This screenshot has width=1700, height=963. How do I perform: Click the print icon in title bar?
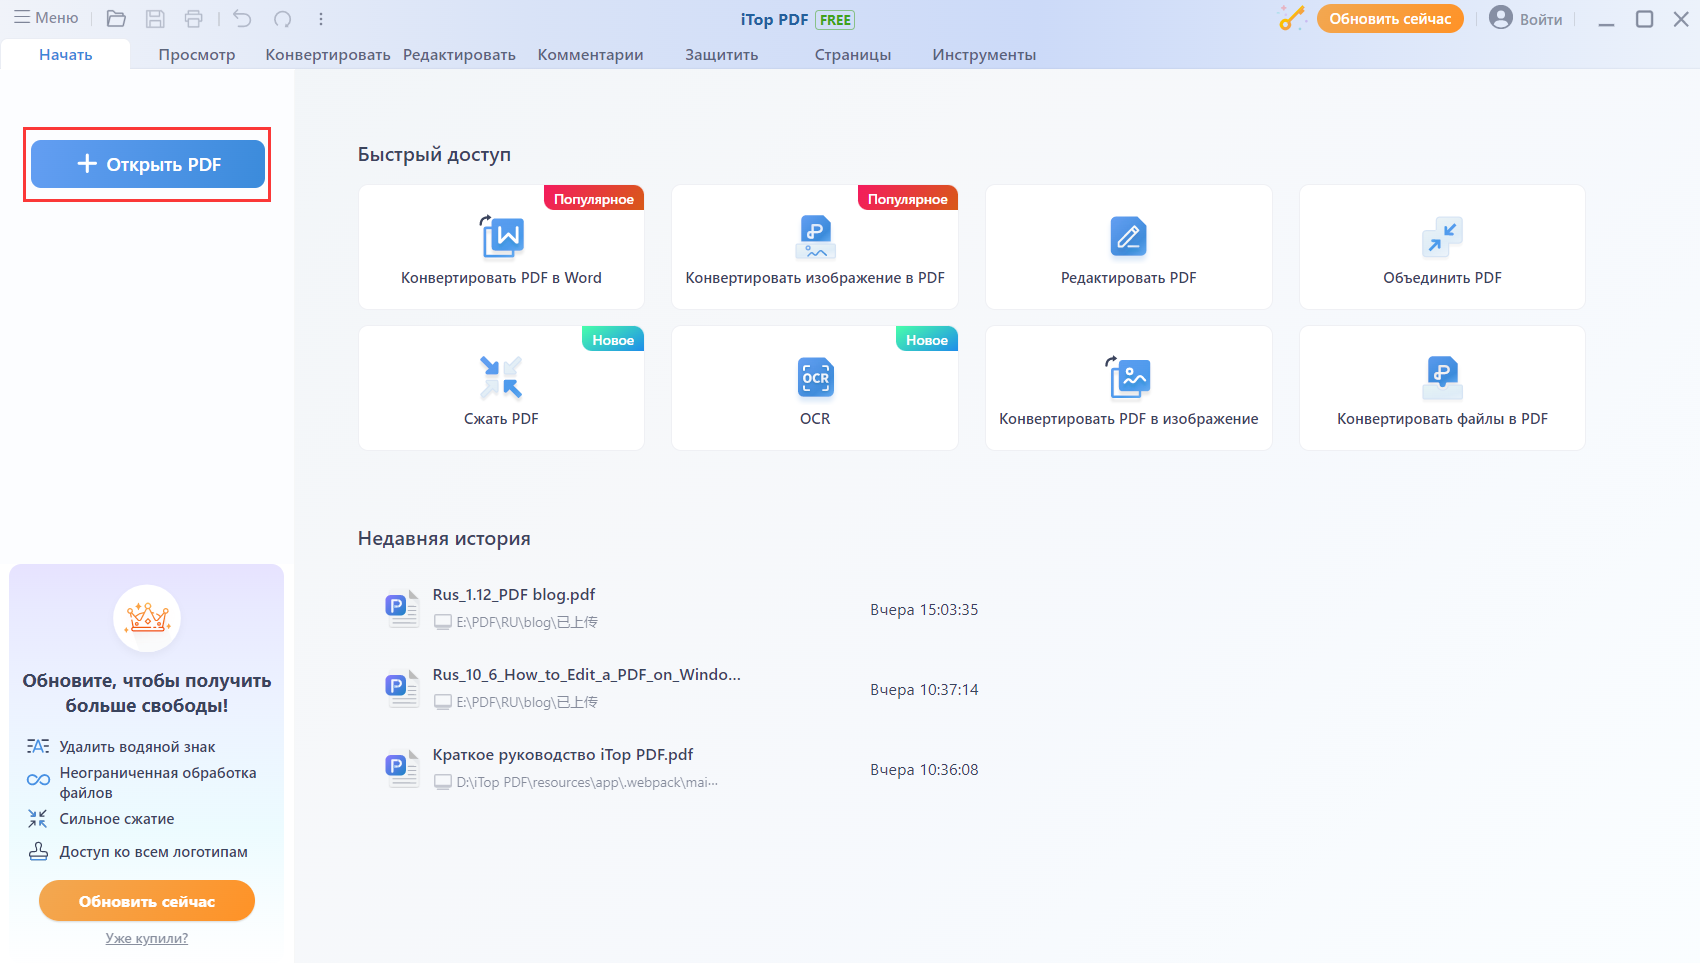point(194,19)
